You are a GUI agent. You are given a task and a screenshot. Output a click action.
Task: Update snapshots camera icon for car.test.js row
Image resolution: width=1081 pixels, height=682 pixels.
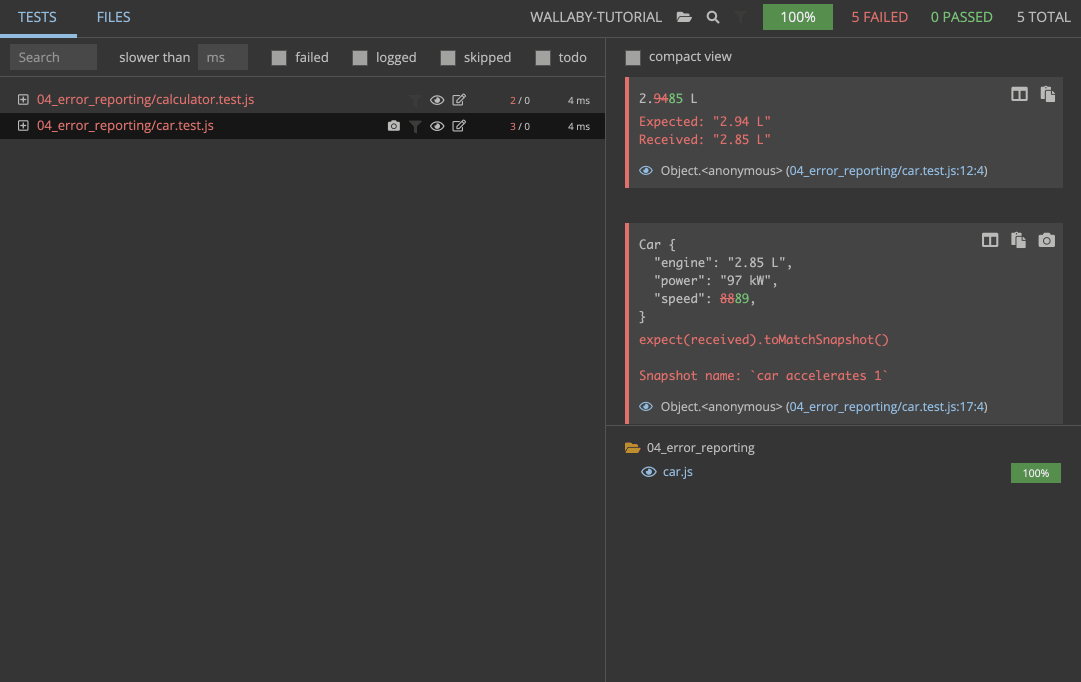393,126
